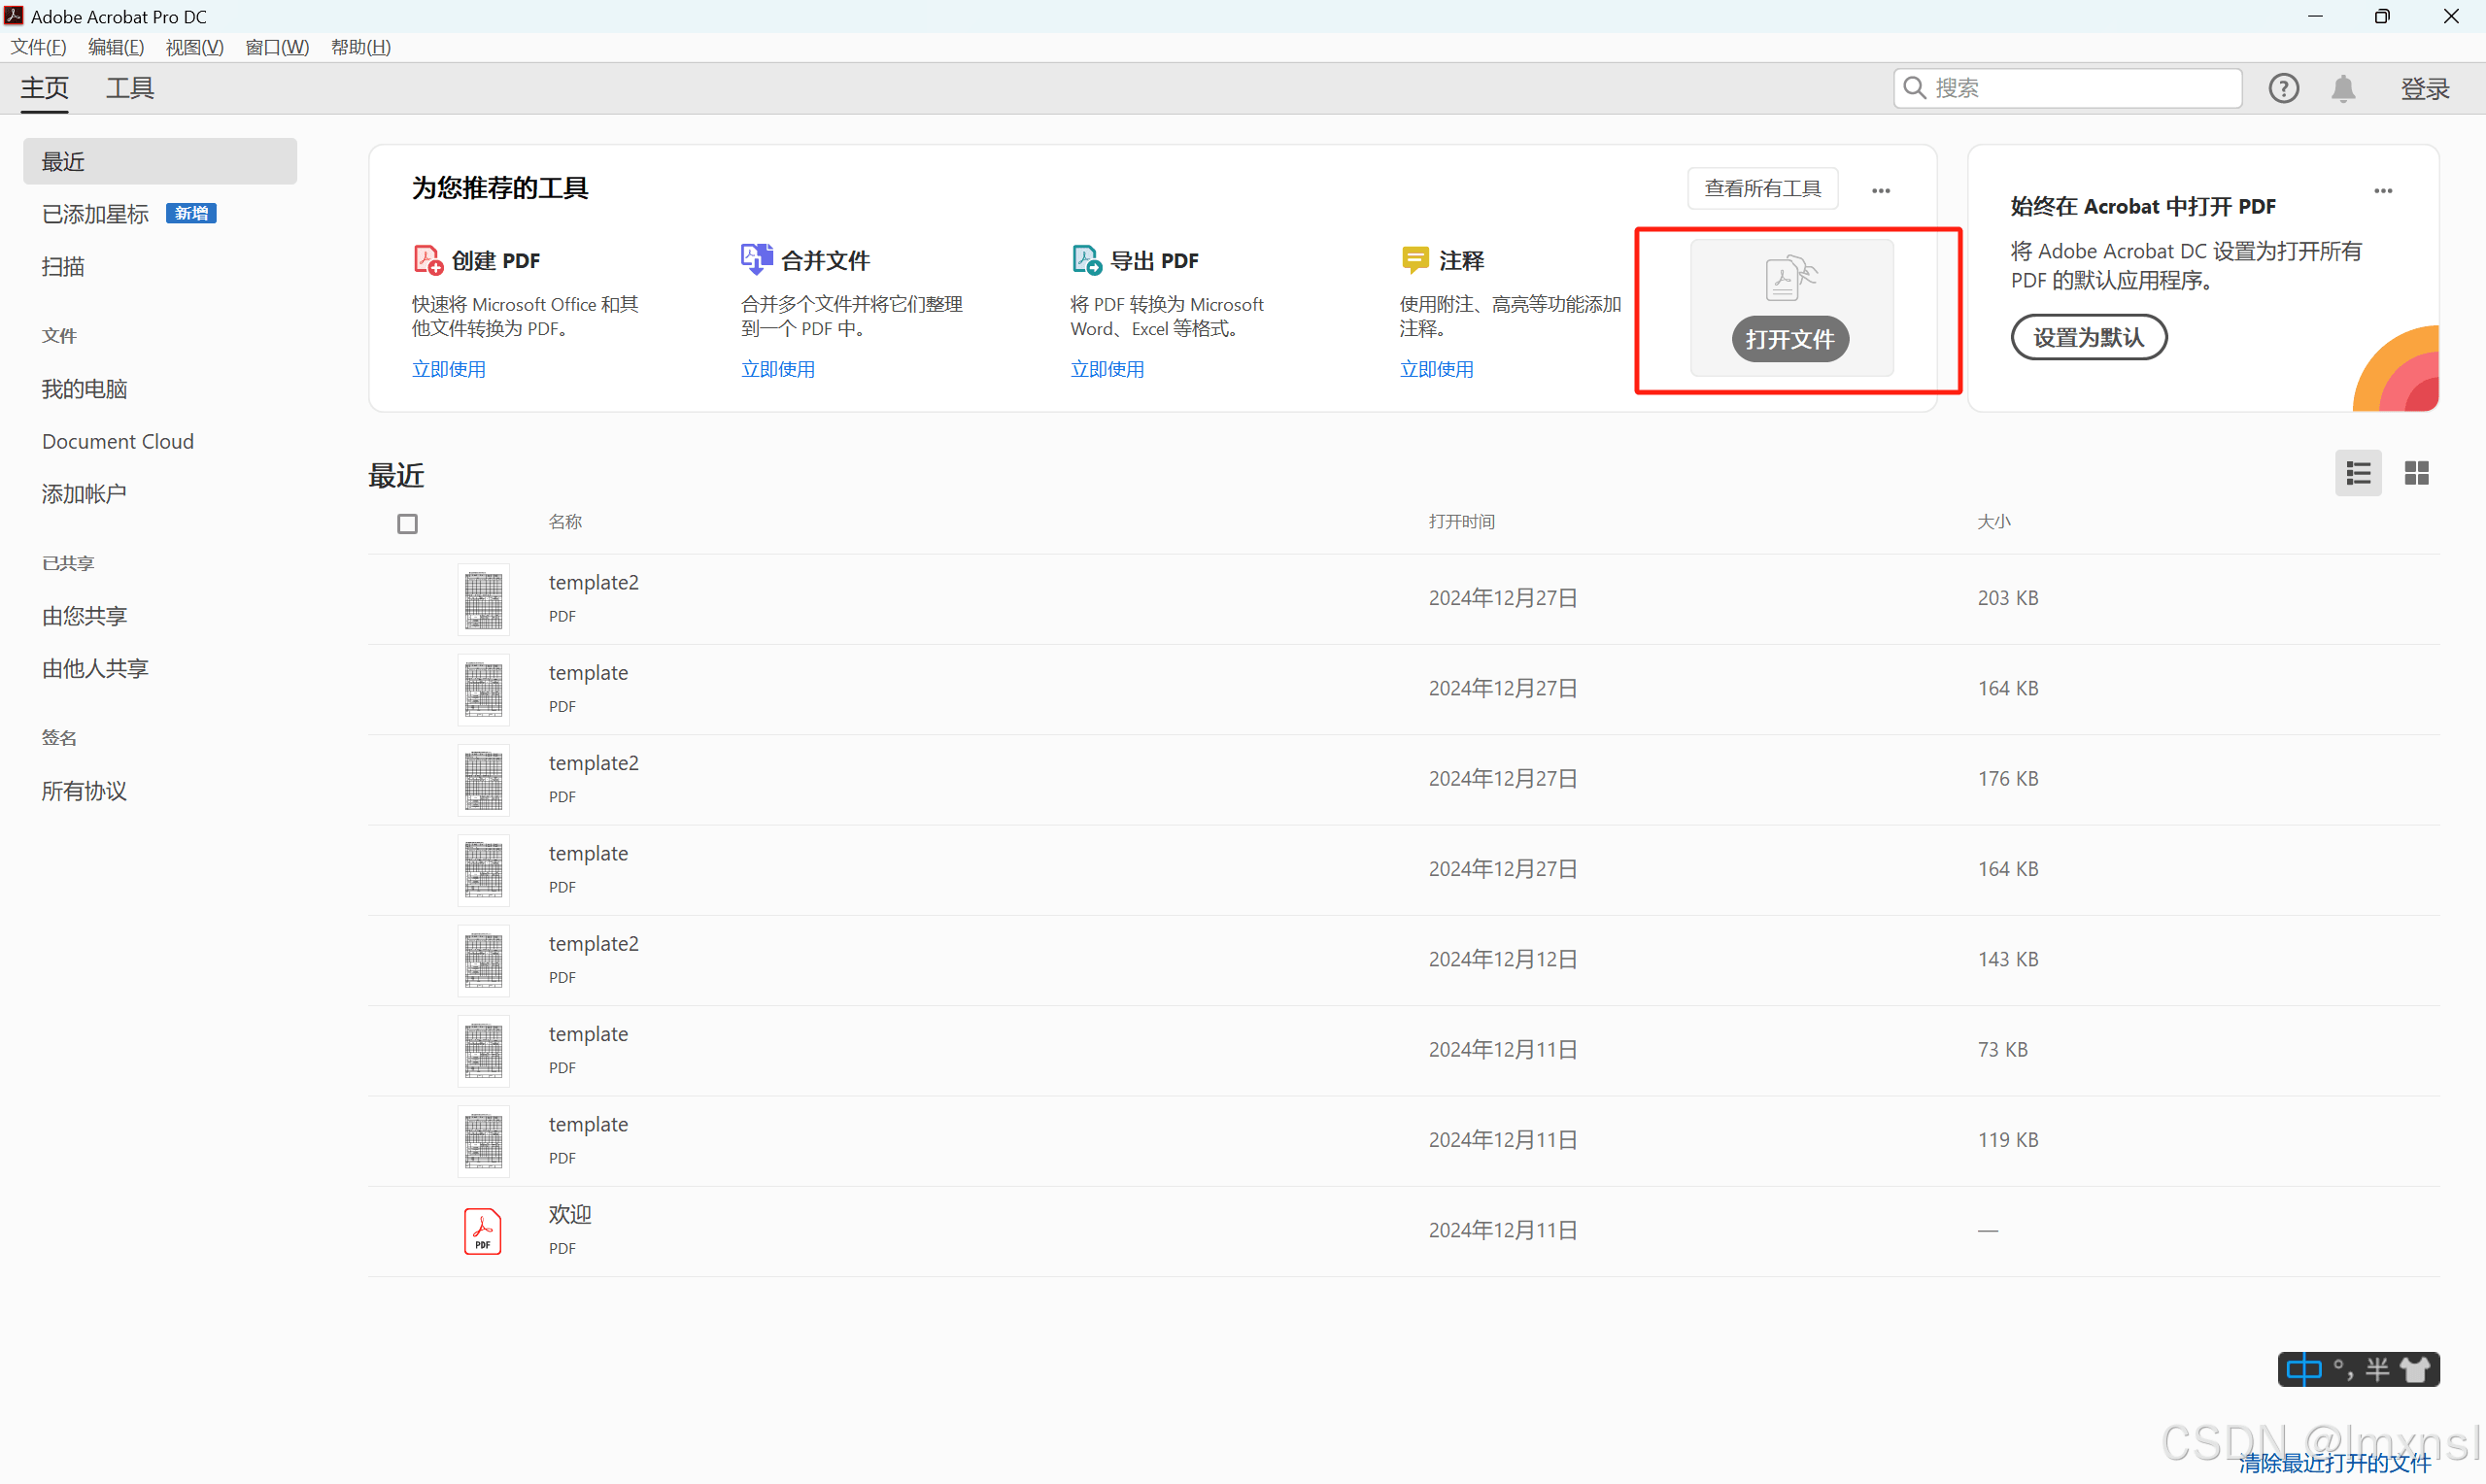
Task: Select 我的电脑 in the sidebar
Action: (84, 389)
